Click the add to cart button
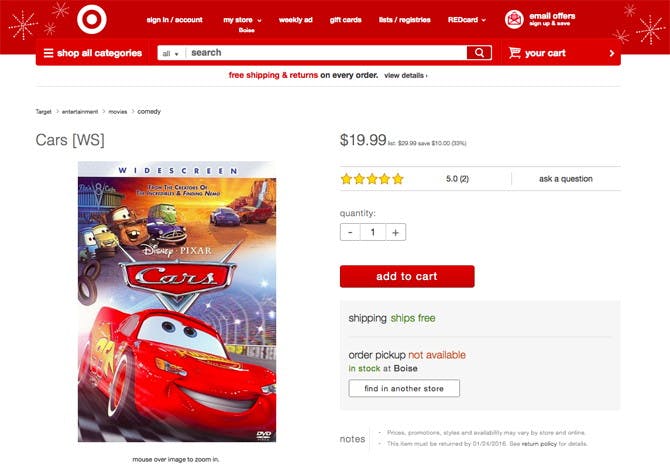Viewport: 670px width, 468px height. [407, 276]
